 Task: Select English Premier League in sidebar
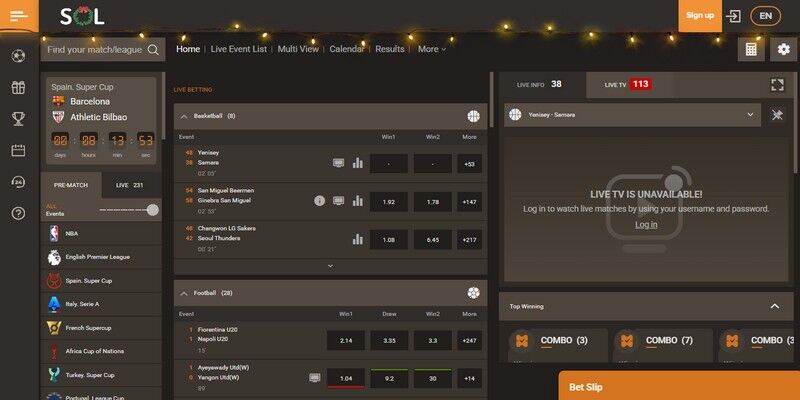pyautogui.click(x=101, y=257)
